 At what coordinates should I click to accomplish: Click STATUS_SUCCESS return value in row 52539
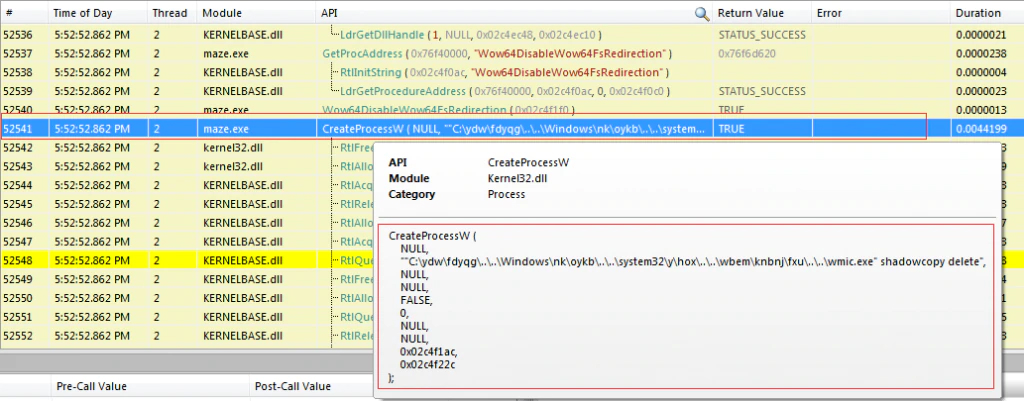click(x=761, y=91)
